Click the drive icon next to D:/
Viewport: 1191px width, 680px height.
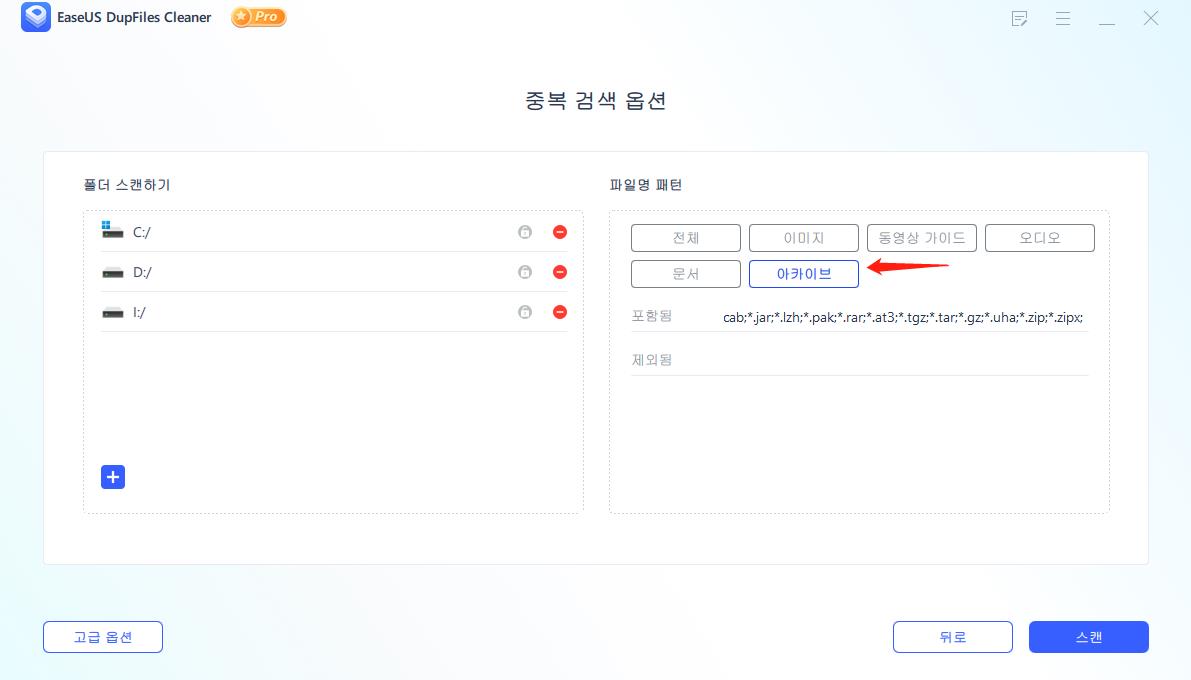(112, 271)
